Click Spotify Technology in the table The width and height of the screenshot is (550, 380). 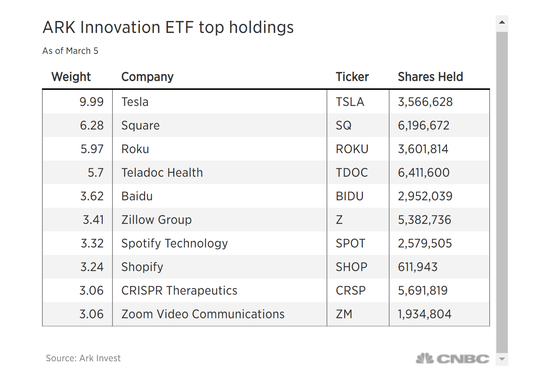[x=174, y=243]
